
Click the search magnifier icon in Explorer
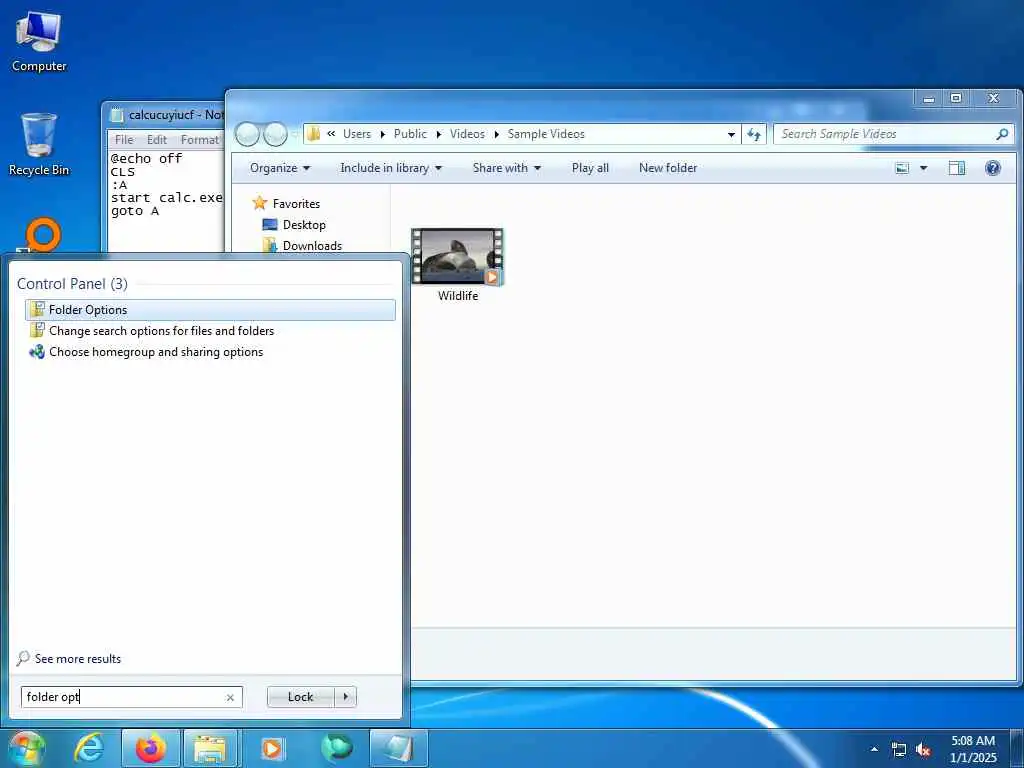pyautogui.click(x=1002, y=134)
